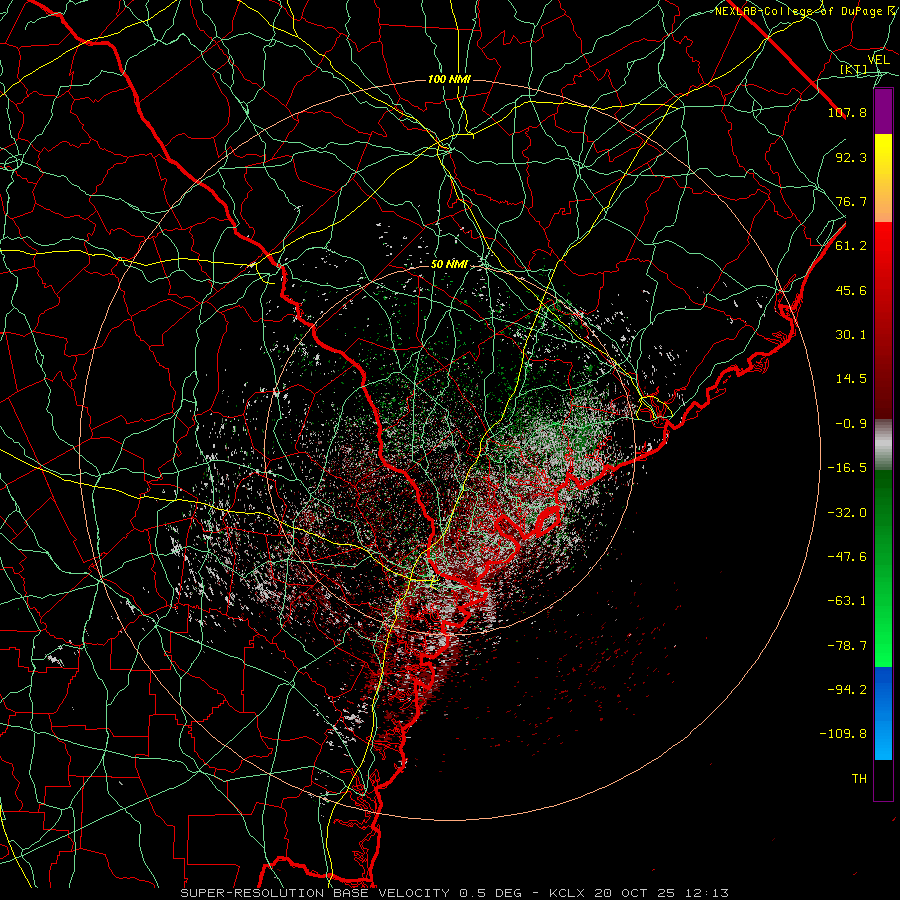Click the purple segment of velocity color bar
900x900 pixels.
(883, 111)
